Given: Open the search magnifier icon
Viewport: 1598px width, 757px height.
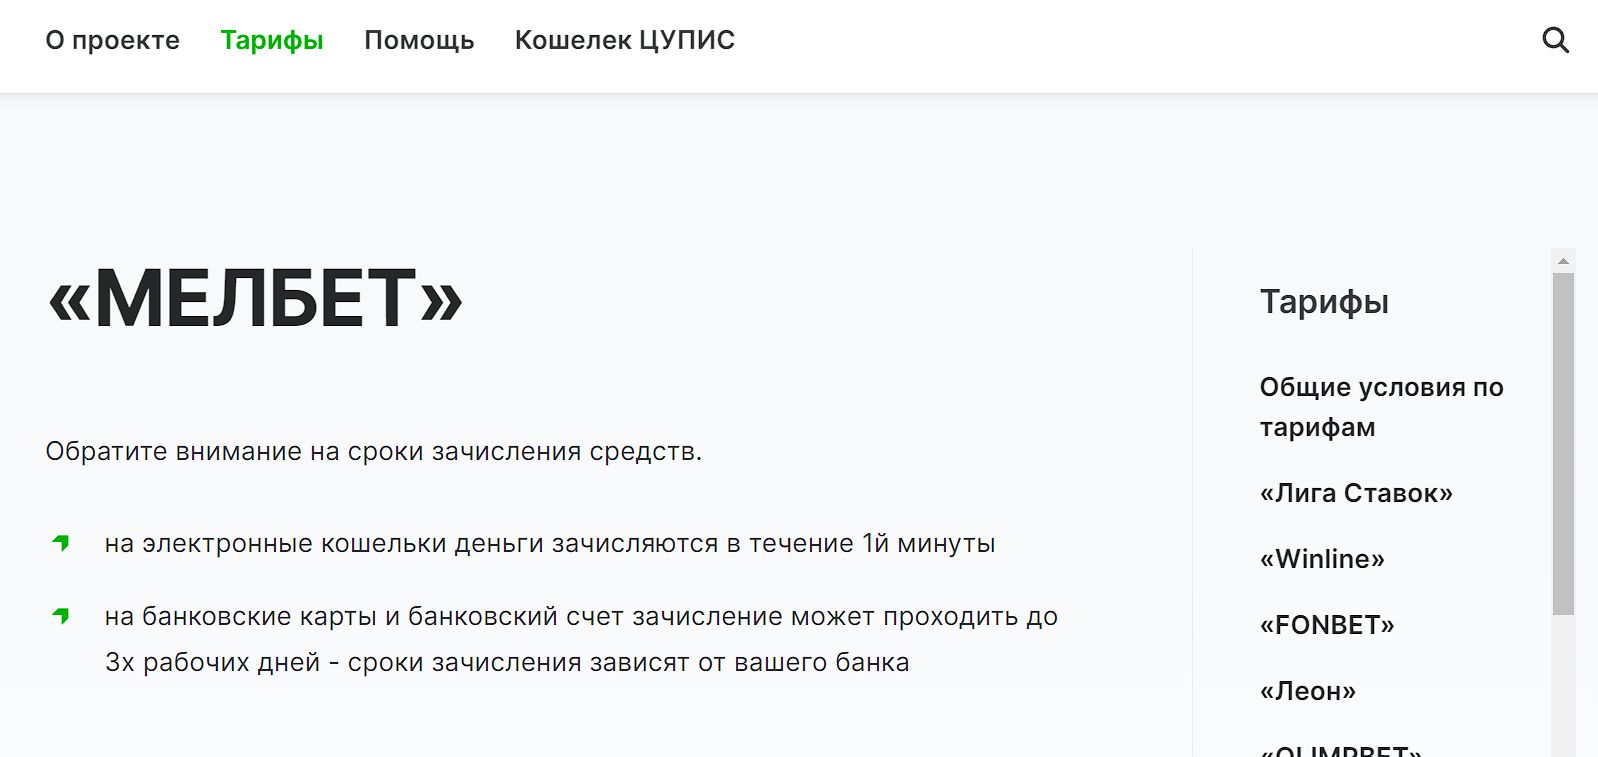Looking at the screenshot, I should (1555, 40).
